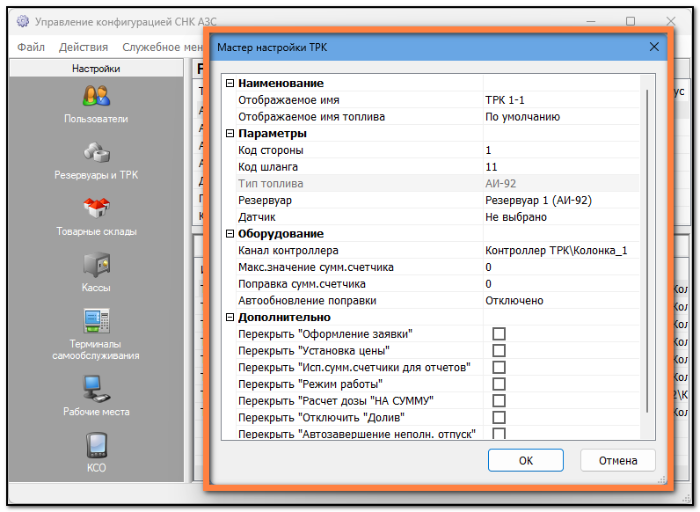Select the Автообновление поправки label
700x512 pixels.
pyautogui.click(x=307, y=300)
